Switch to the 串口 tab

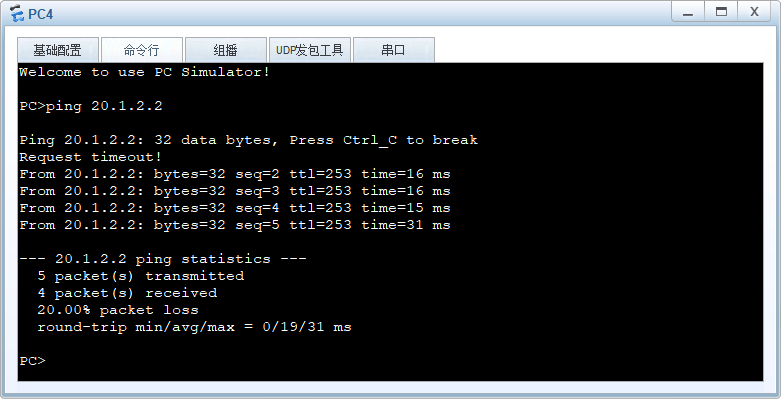click(393, 50)
